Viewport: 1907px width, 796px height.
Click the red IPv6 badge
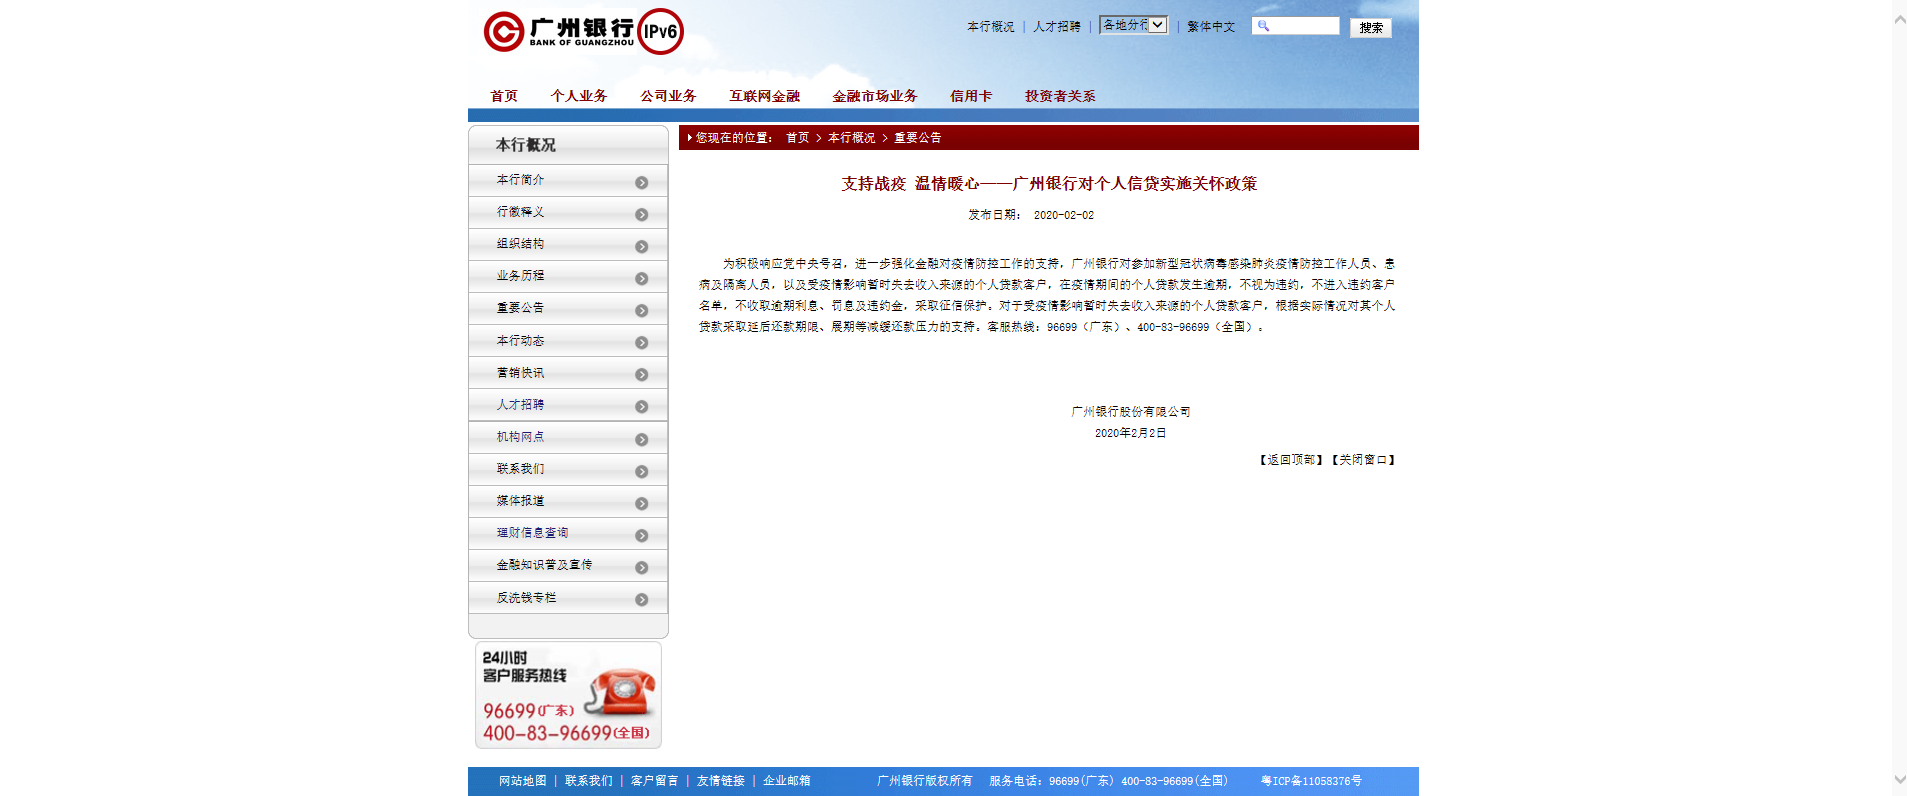tap(661, 31)
